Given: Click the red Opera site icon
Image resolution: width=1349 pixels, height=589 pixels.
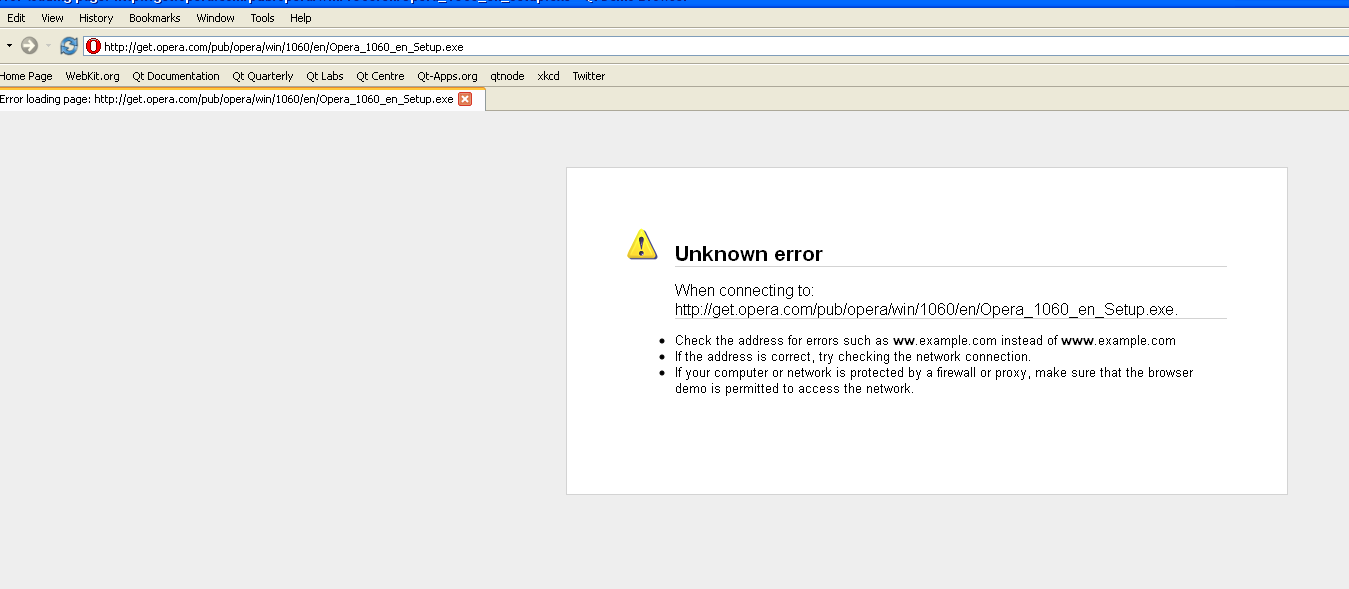Looking at the screenshot, I should click(x=94, y=46).
